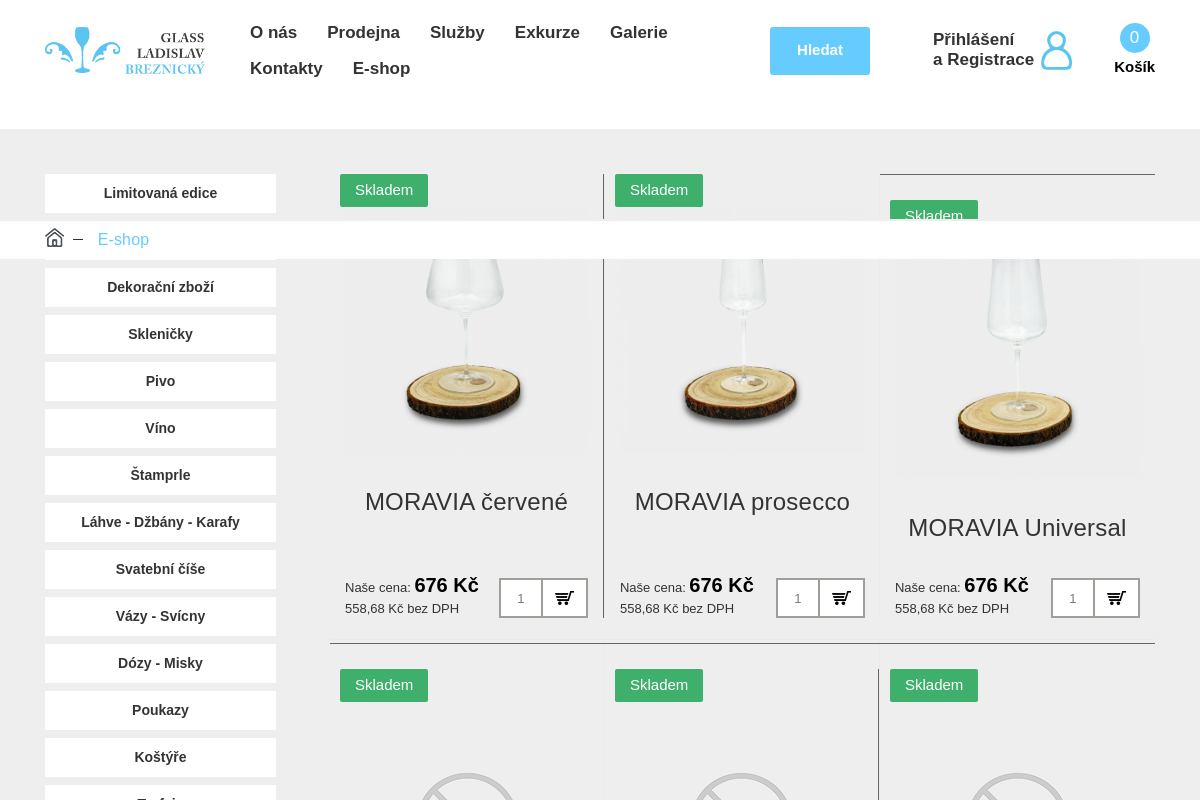This screenshot has width=1200, height=800.
Task: Open Dózy - Misky category
Action: [160, 663]
